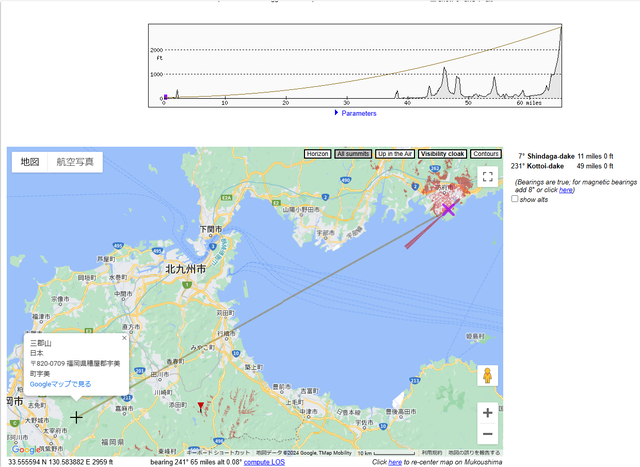This screenshot has width=640, height=467.
Task: Open the Google logo on the map
Action: coord(26,449)
